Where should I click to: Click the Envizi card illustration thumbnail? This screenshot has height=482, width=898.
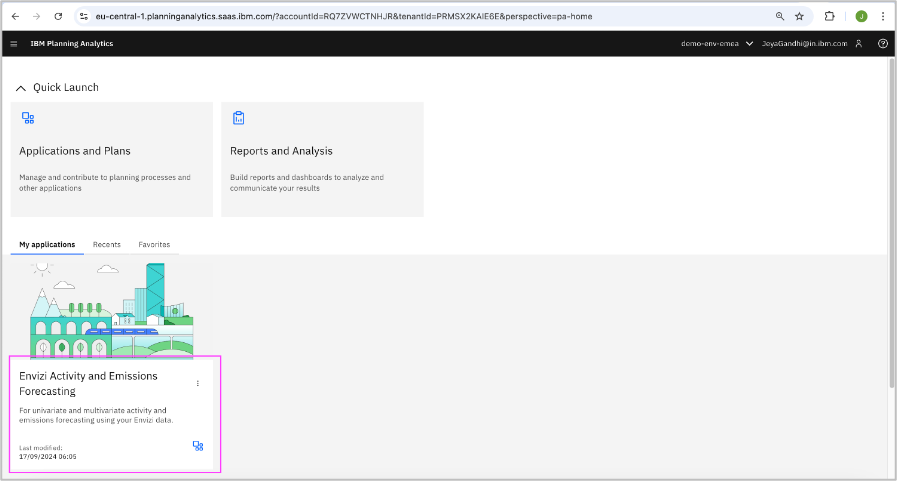(112, 308)
